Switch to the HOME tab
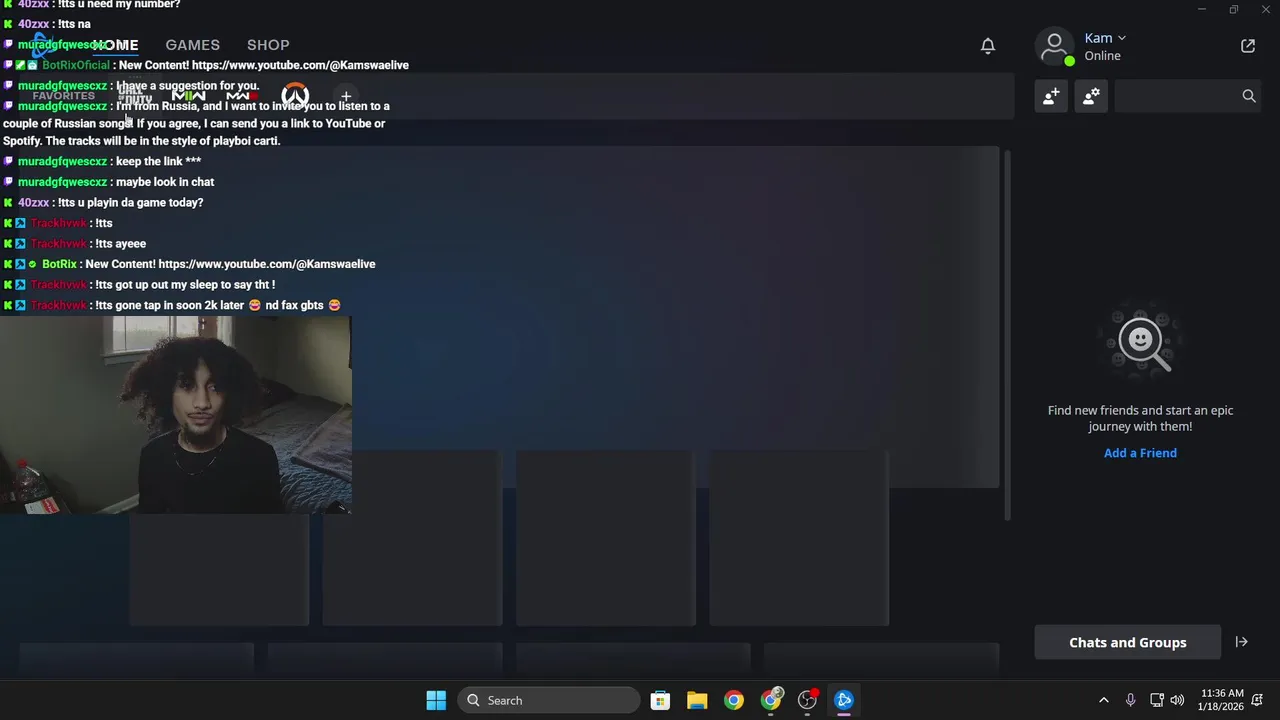The width and height of the screenshot is (1280, 720). coord(115,45)
